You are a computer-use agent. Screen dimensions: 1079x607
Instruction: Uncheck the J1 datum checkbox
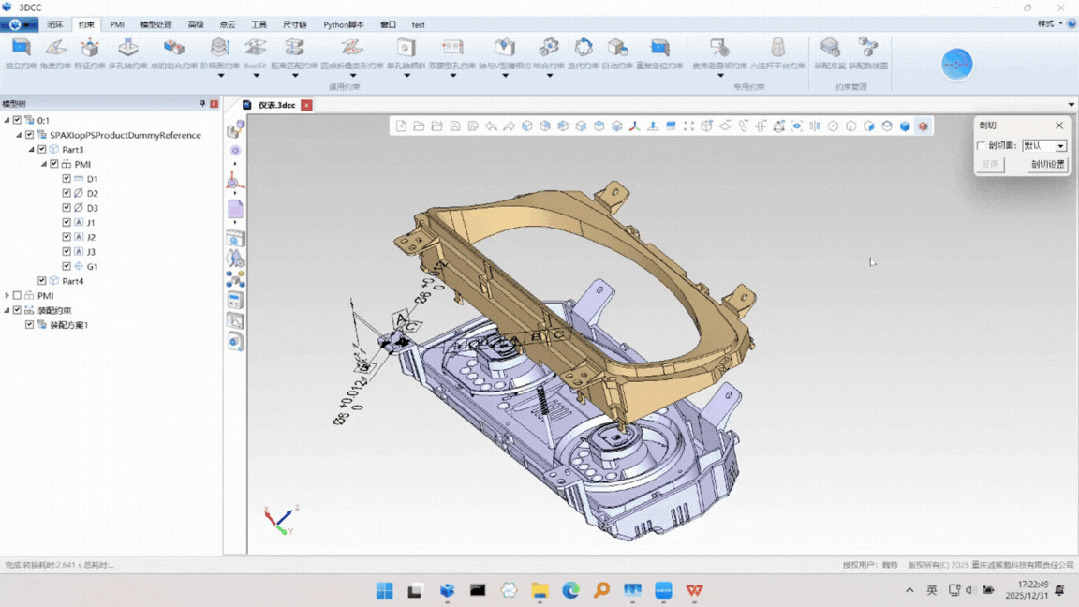(x=67, y=222)
